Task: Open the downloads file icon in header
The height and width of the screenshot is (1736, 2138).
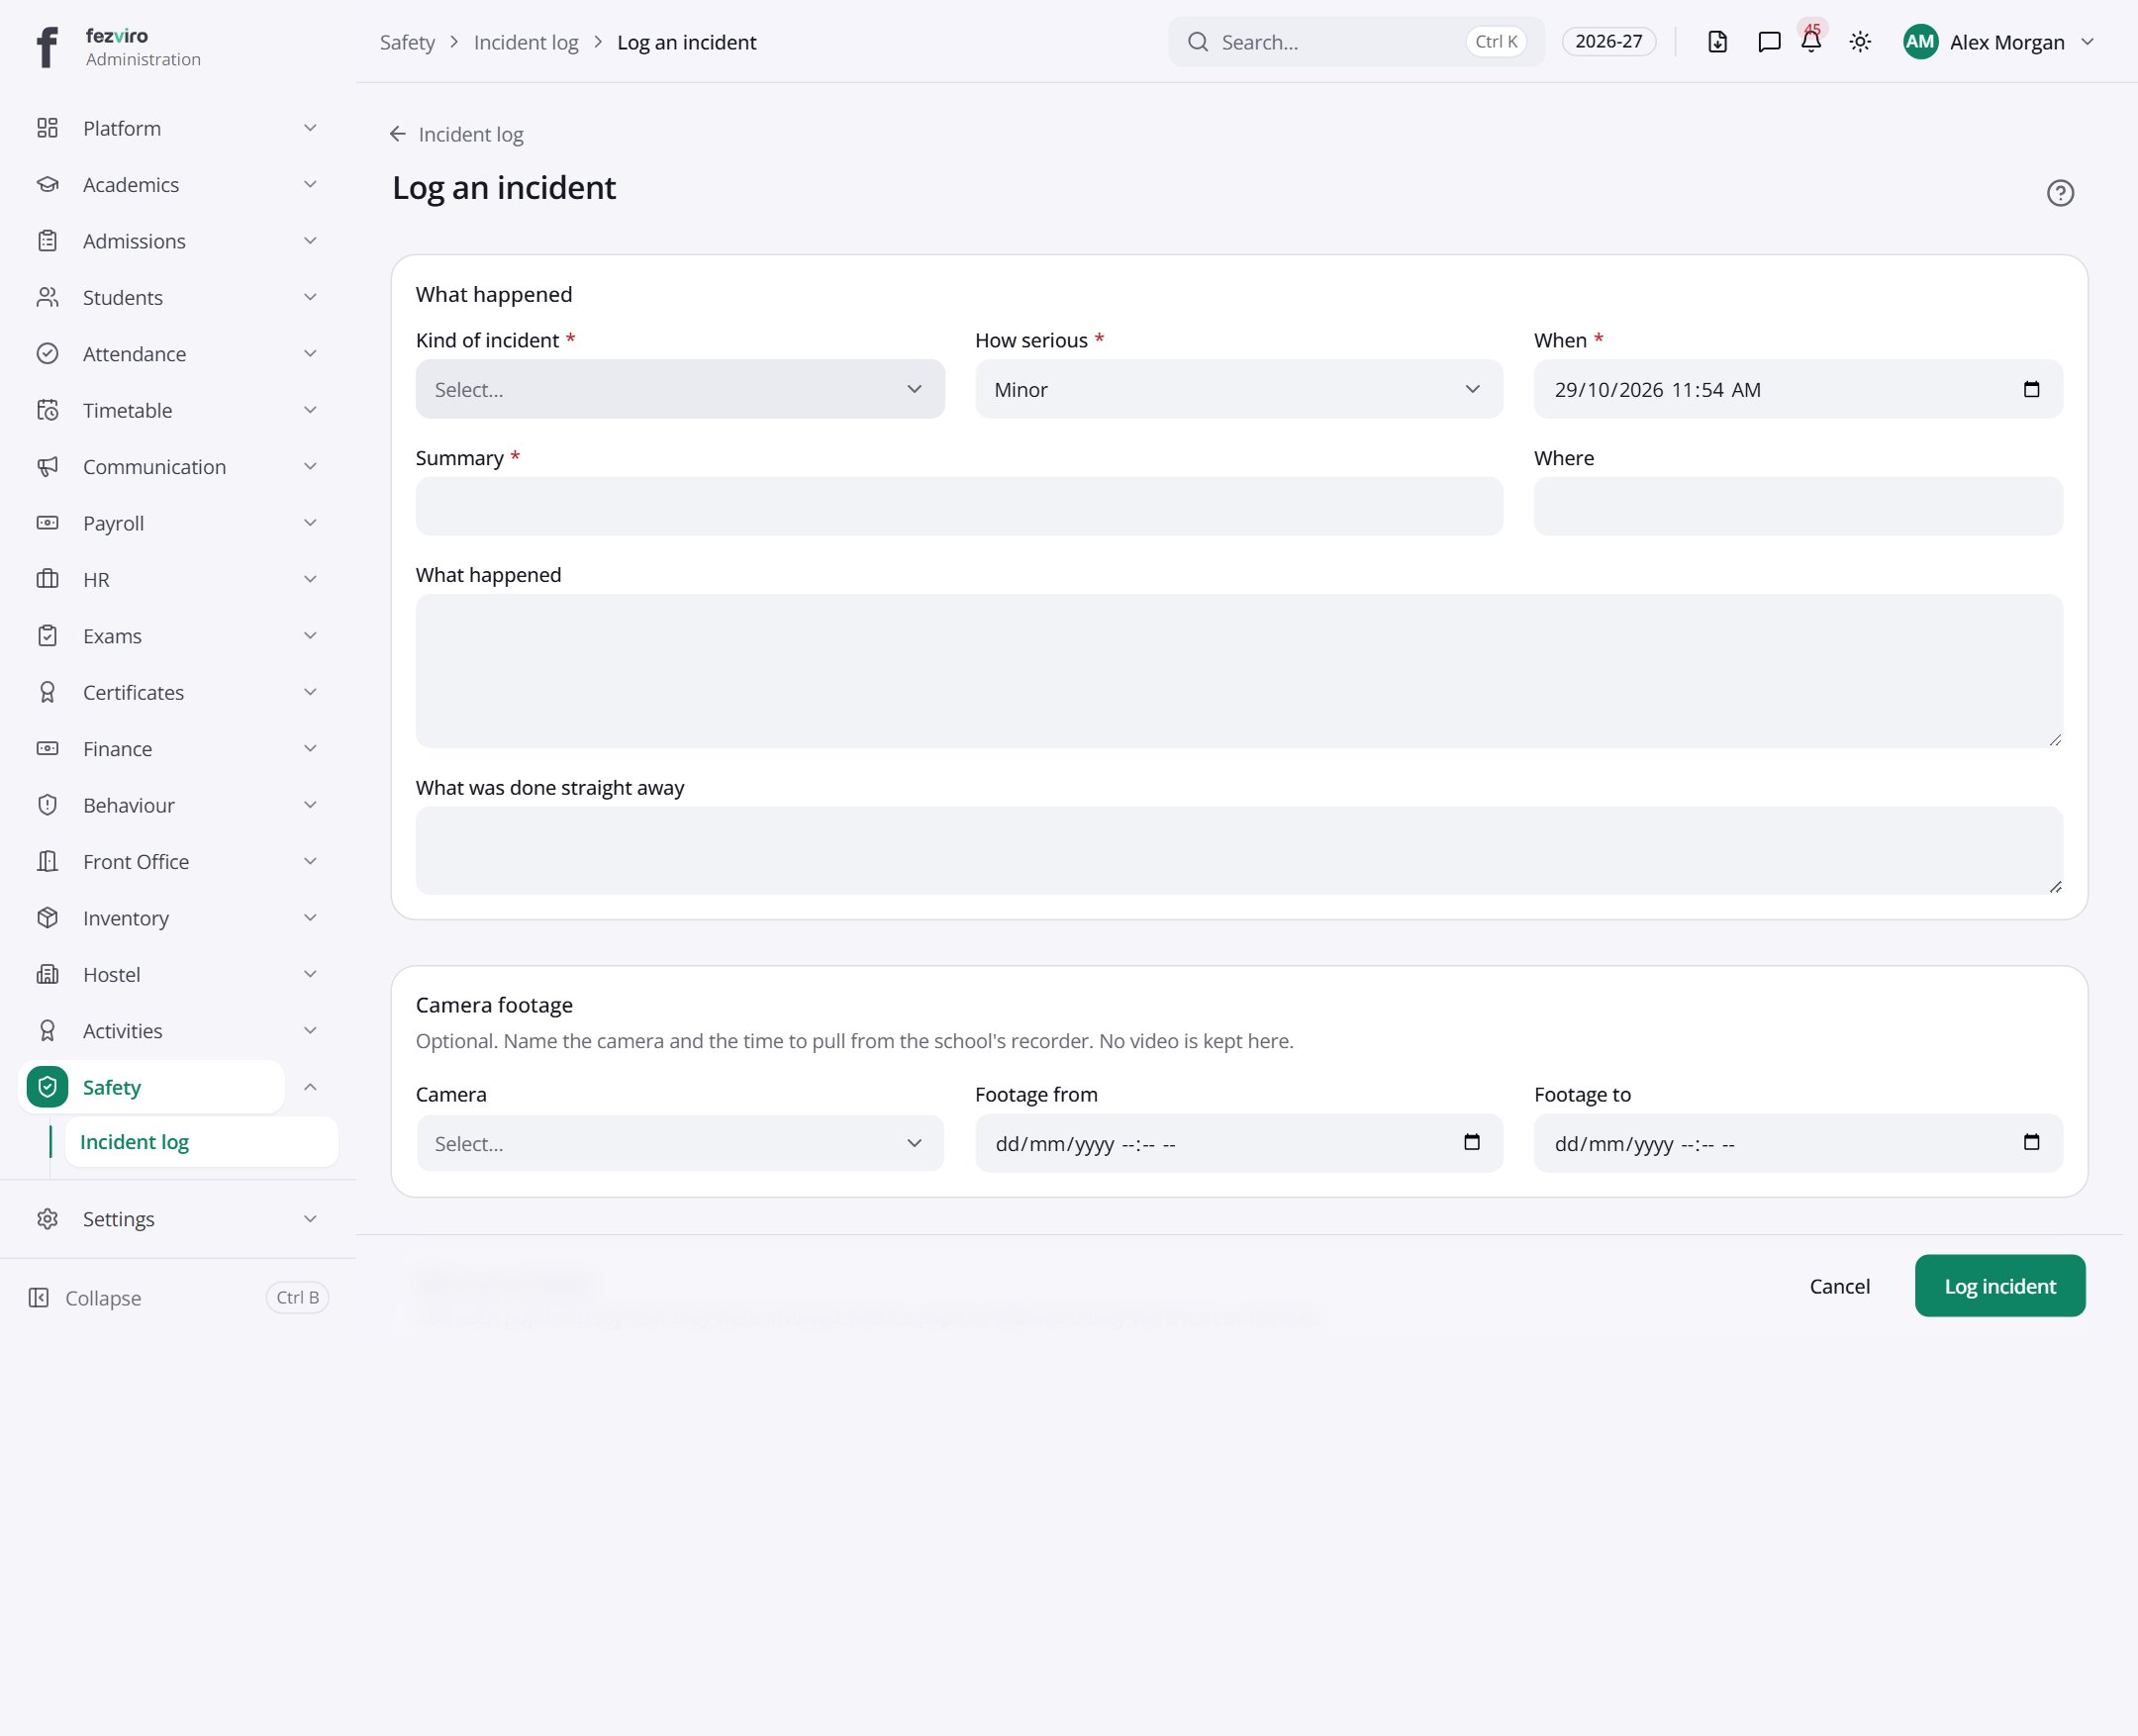Action: tap(1717, 42)
